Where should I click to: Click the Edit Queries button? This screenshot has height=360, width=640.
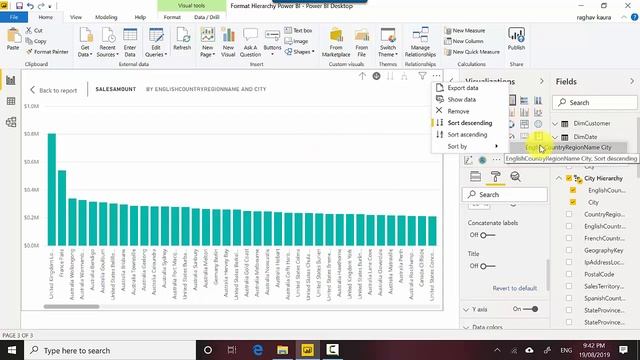point(156,42)
